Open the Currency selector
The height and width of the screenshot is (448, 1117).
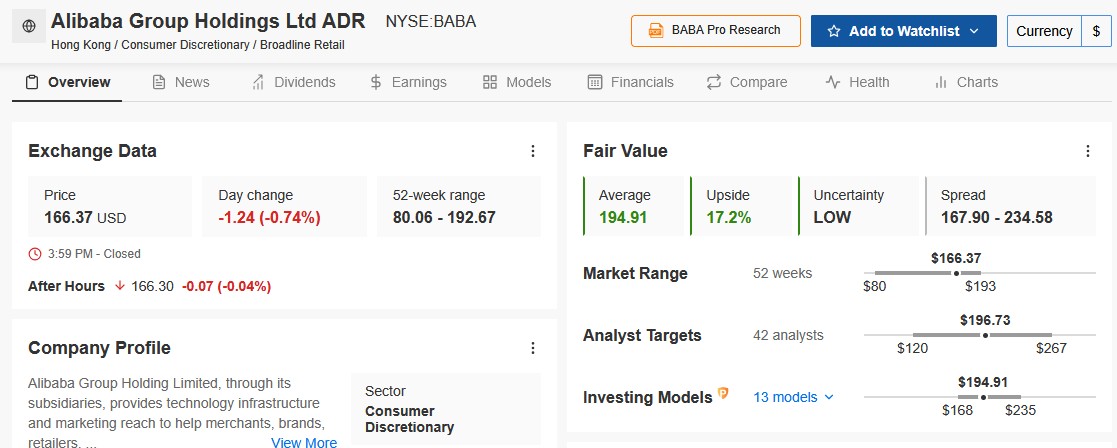(1044, 31)
